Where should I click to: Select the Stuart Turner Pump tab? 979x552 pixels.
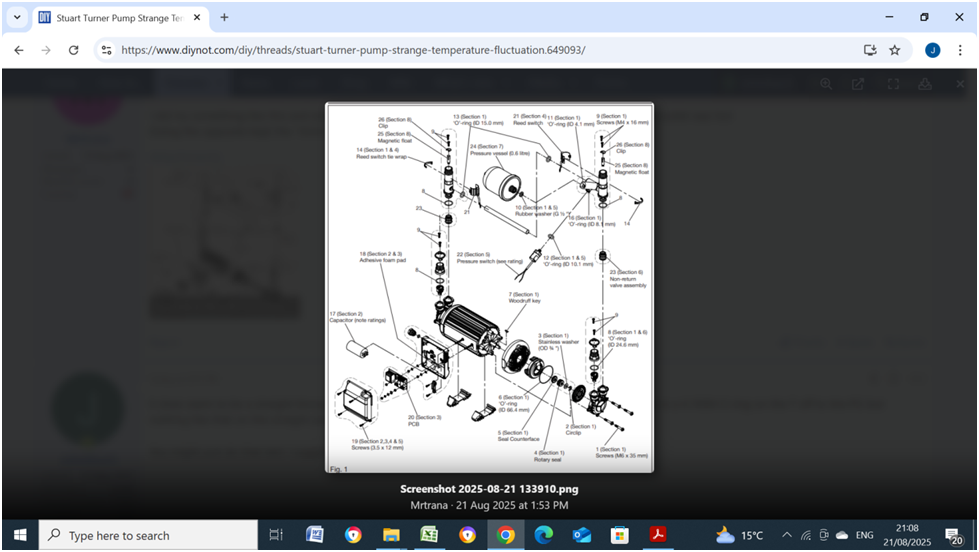(x=119, y=18)
